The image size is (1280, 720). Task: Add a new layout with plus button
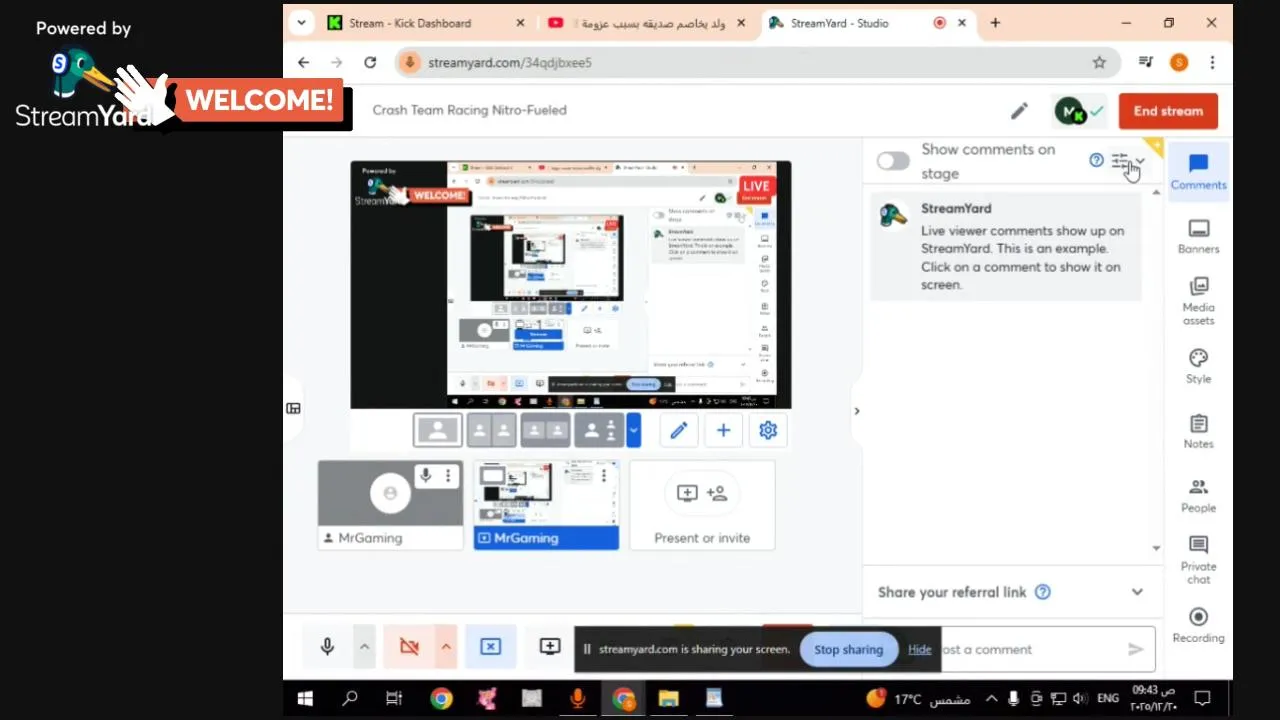(723, 430)
